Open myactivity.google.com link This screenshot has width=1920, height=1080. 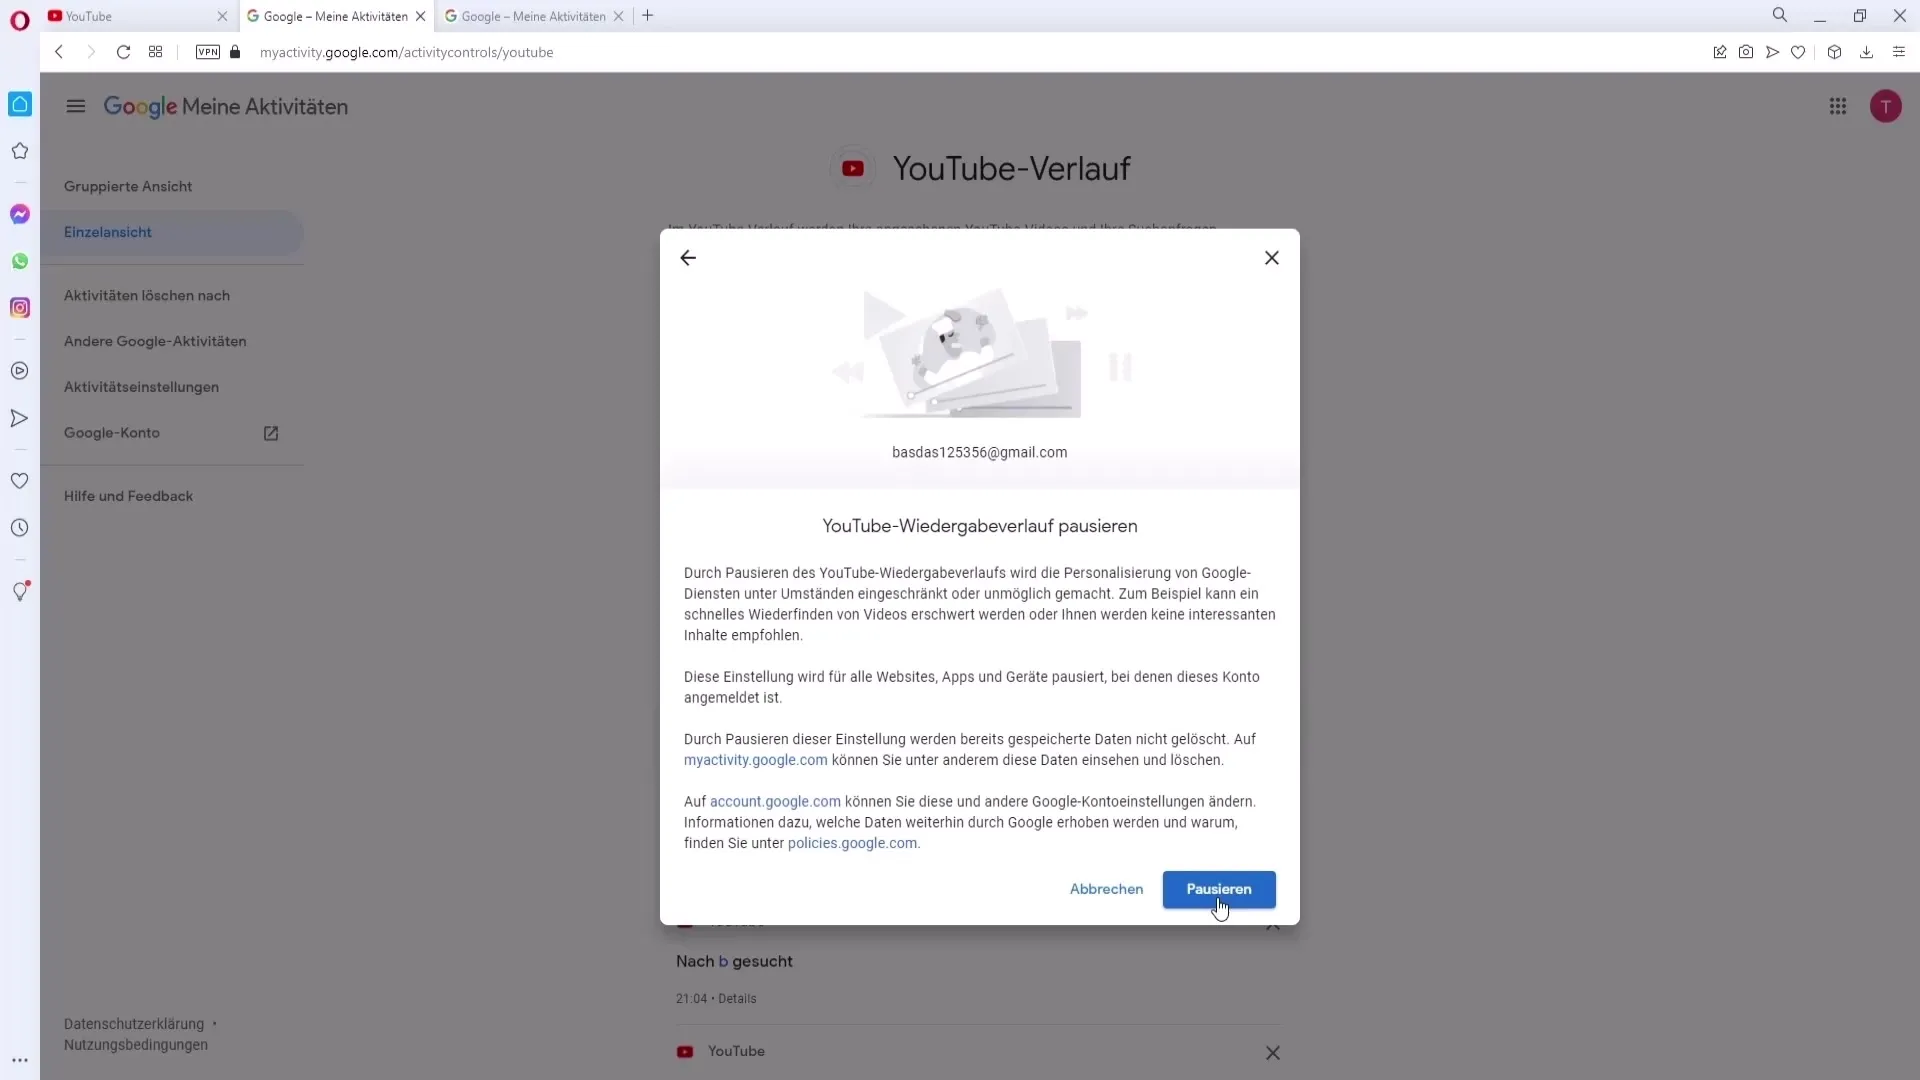[x=756, y=760]
